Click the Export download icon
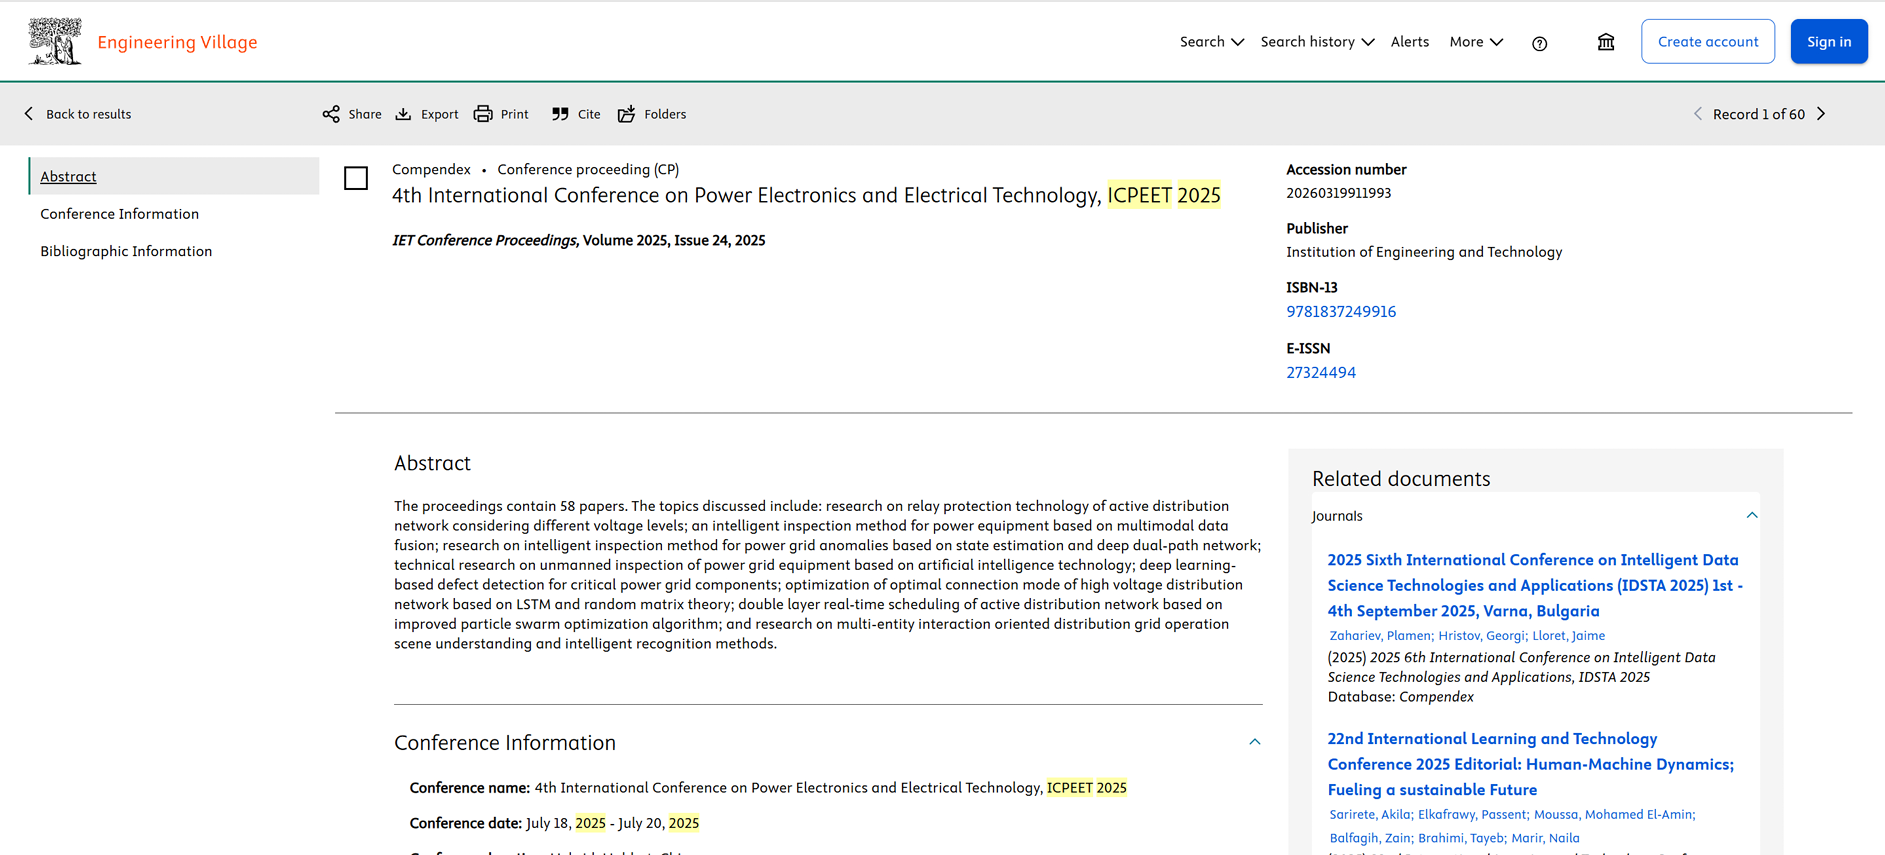The height and width of the screenshot is (855, 1885). pyautogui.click(x=403, y=114)
